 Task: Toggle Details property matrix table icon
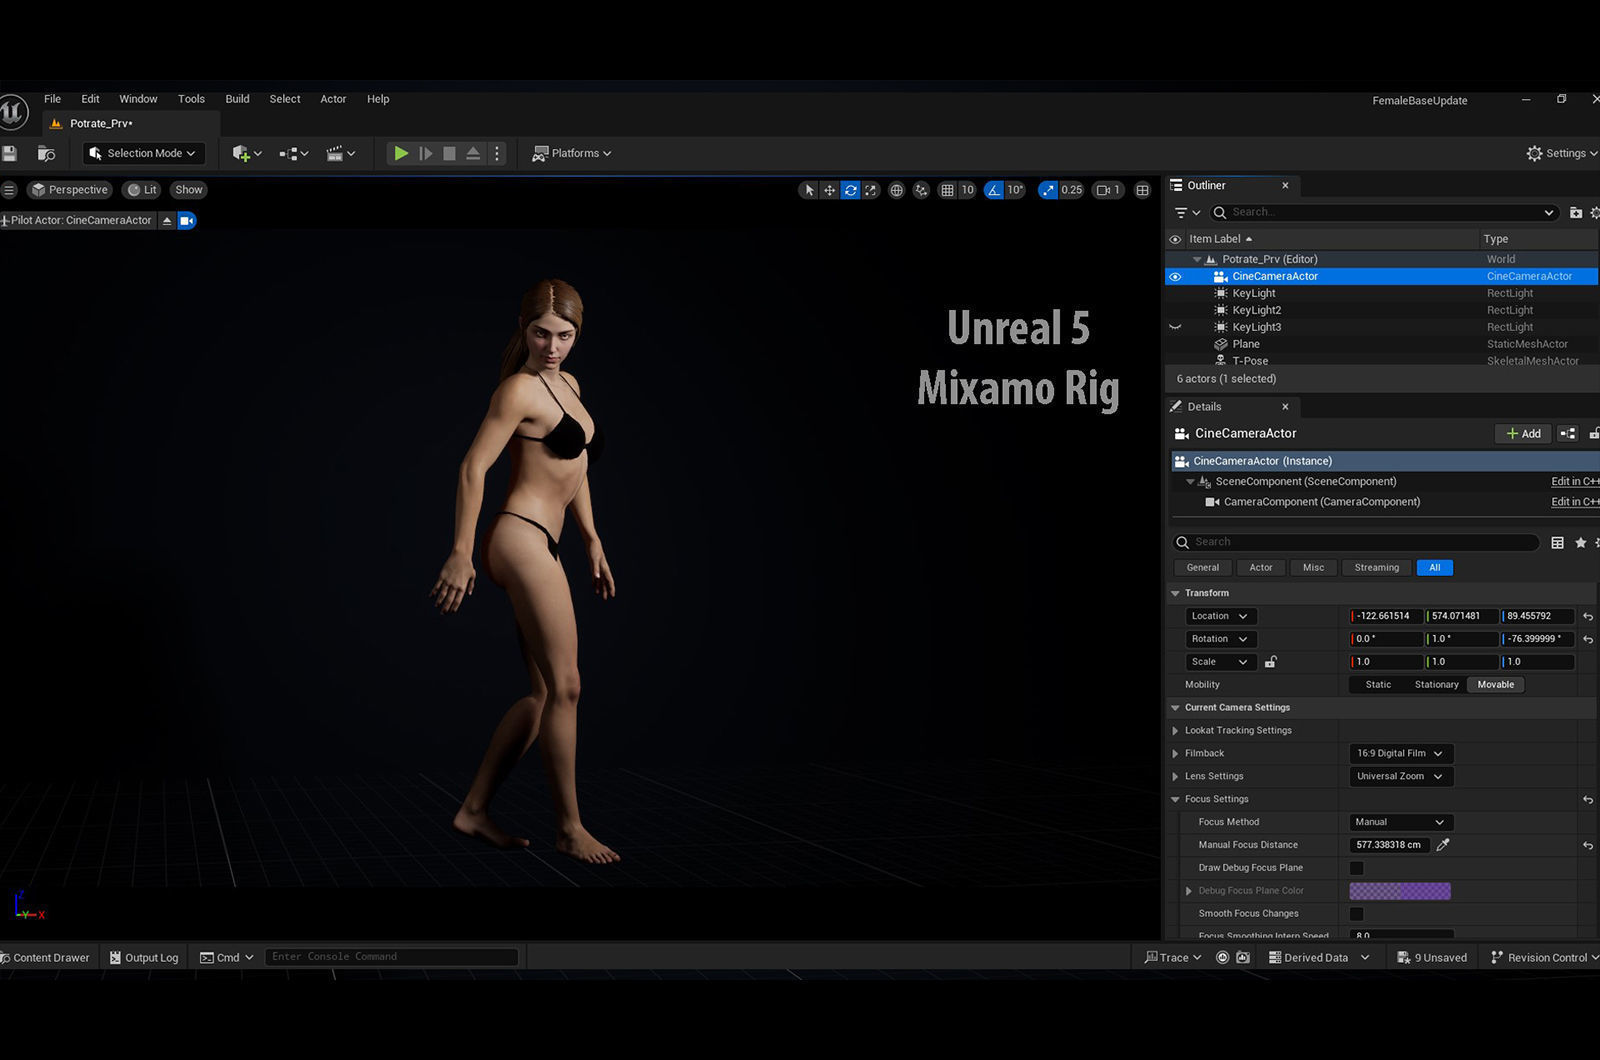[1557, 542]
